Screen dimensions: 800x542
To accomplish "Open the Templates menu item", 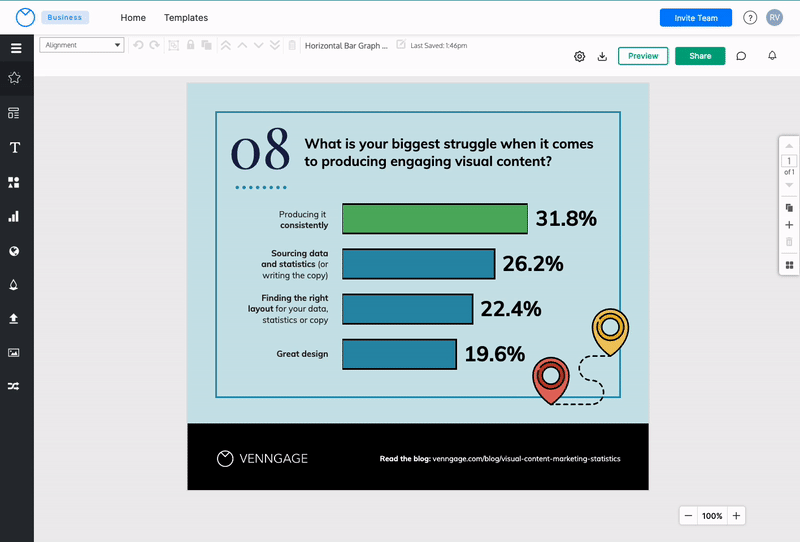I will [186, 18].
